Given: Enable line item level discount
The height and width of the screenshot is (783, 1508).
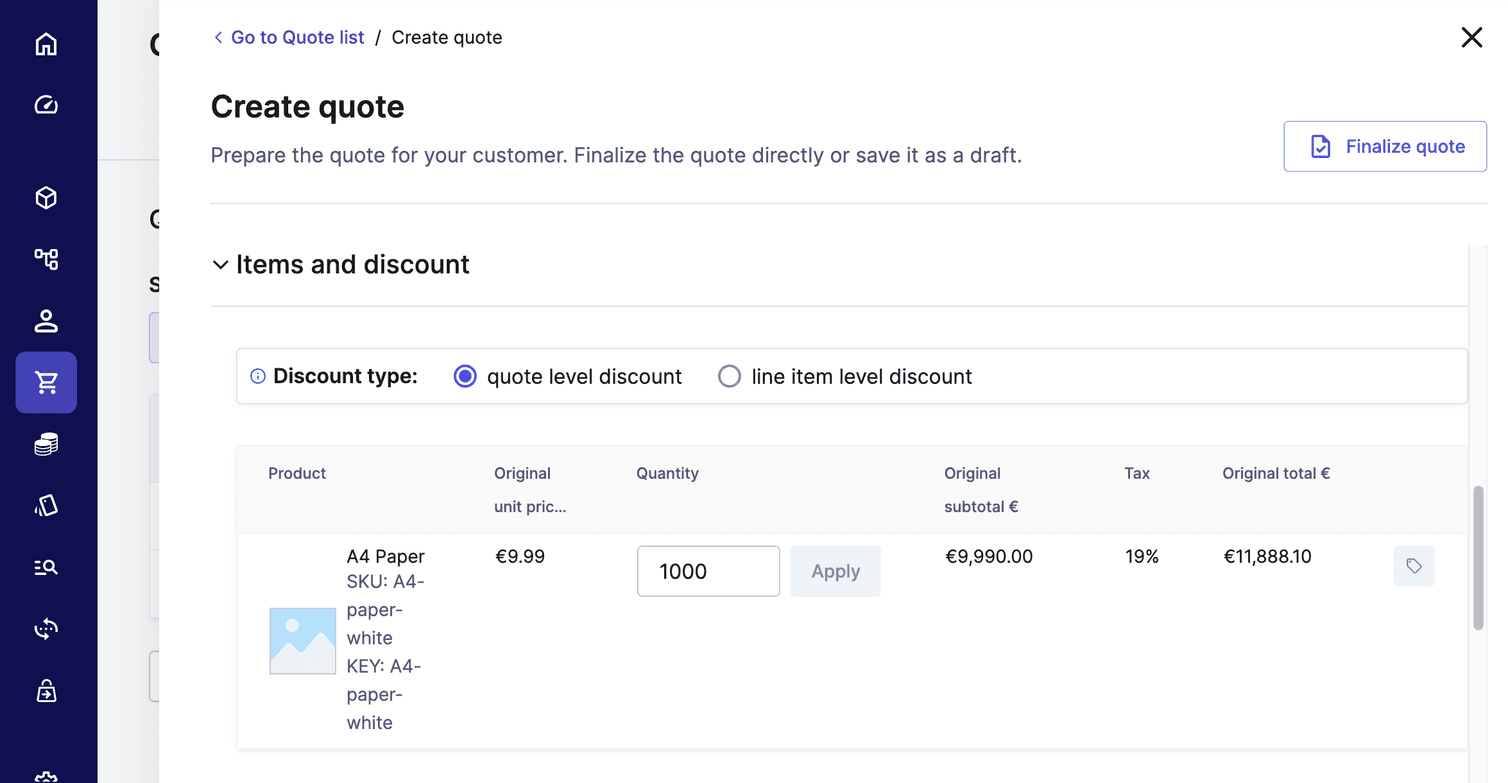Looking at the screenshot, I should pos(729,376).
